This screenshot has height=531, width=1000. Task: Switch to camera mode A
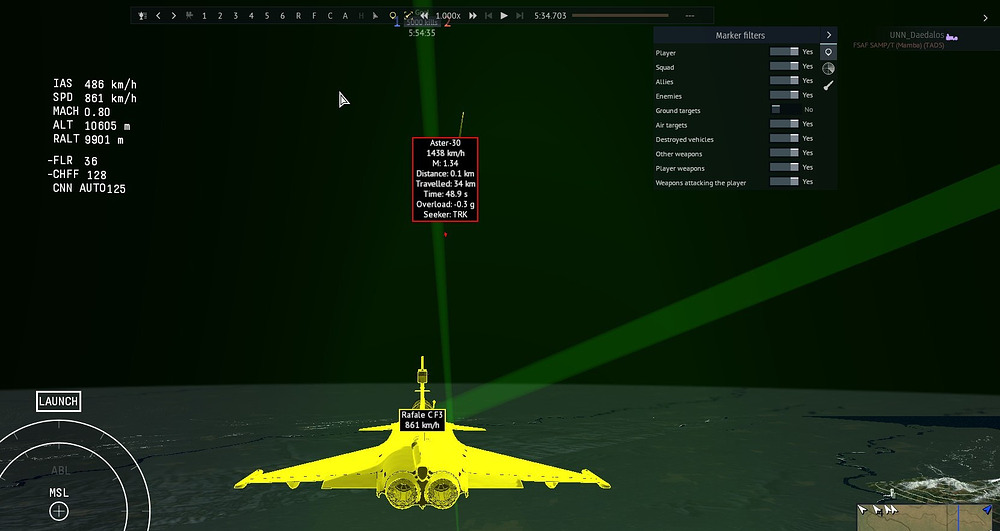coord(345,16)
